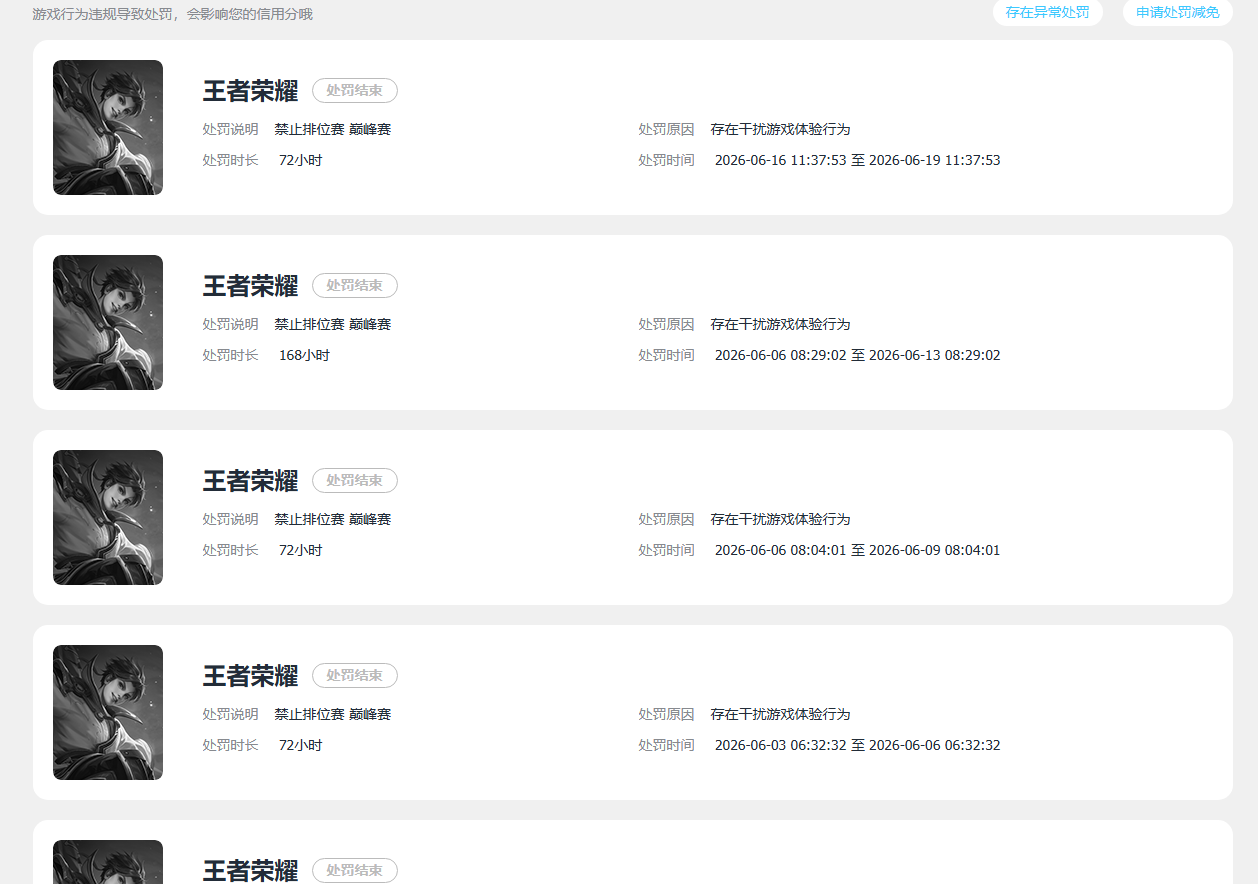
Task: Select 王者荣耀 title in the 168小时 record
Action: point(250,286)
